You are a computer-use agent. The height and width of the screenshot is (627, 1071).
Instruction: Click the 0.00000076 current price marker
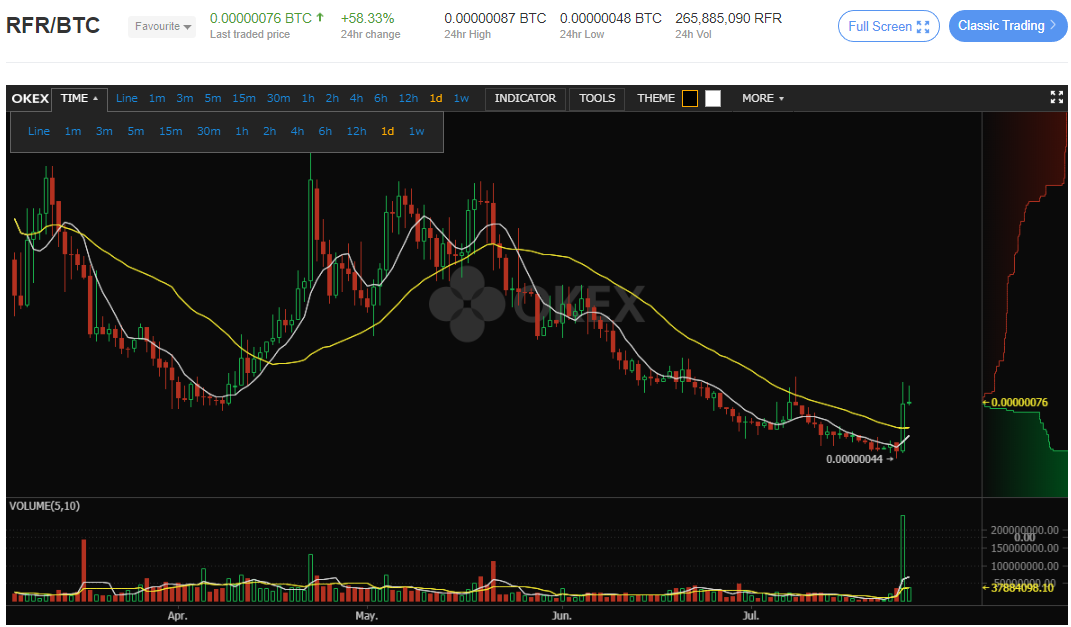click(1018, 402)
